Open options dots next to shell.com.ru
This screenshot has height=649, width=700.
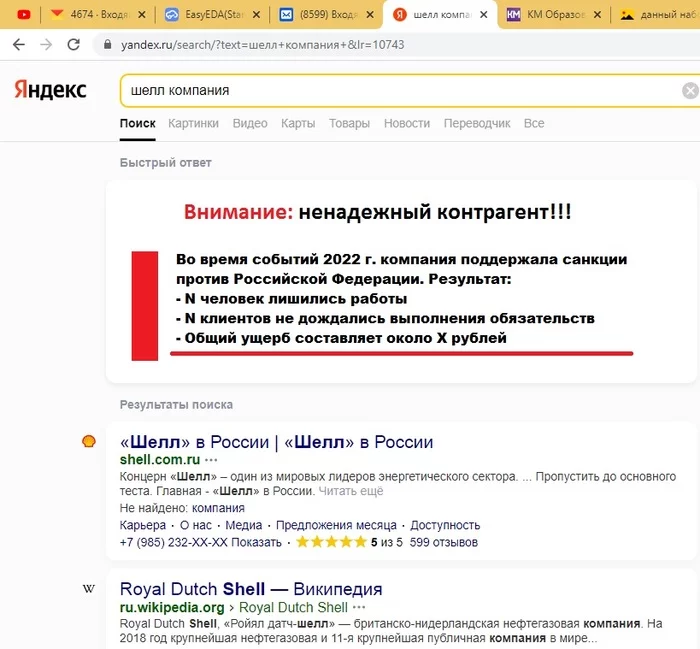[211, 460]
